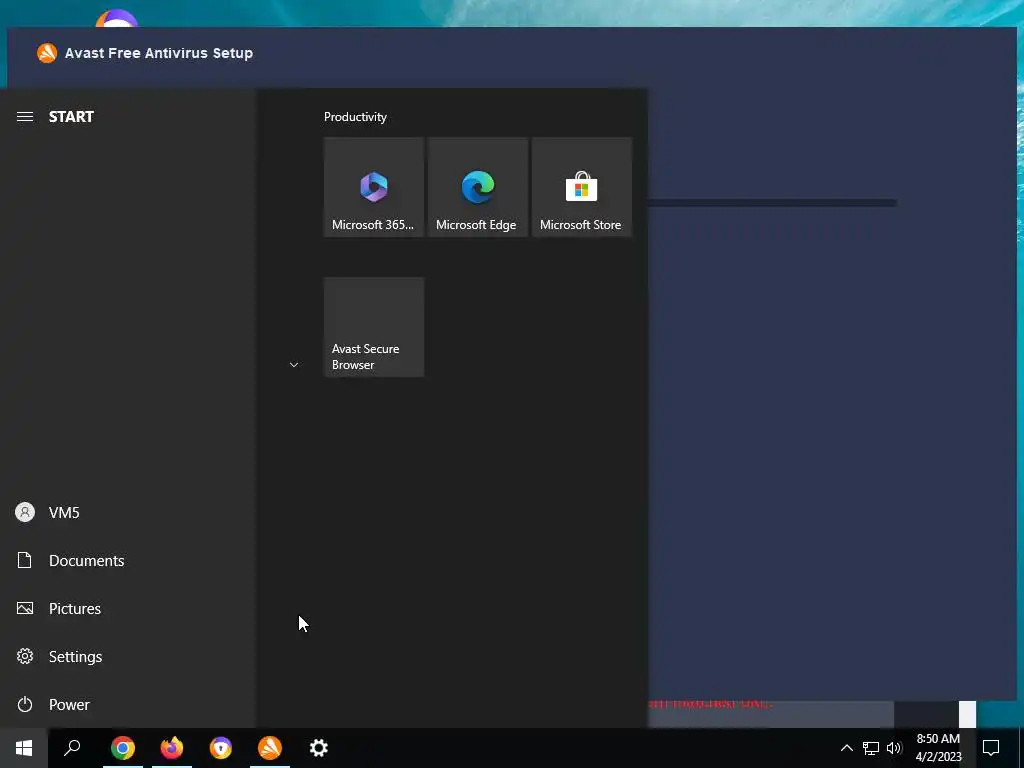Show hidden system tray icons
The width and height of the screenshot is (1024, 768).
[846, 748]
